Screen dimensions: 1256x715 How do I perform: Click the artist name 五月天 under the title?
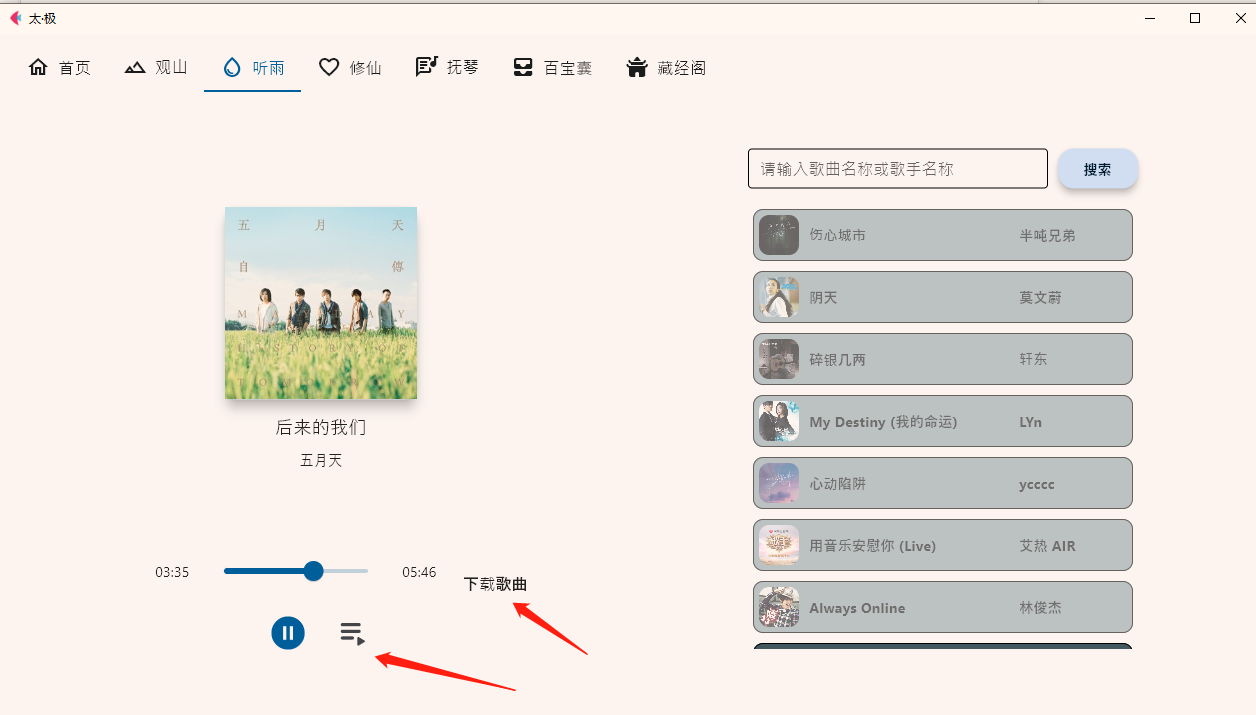pos(321,460)
